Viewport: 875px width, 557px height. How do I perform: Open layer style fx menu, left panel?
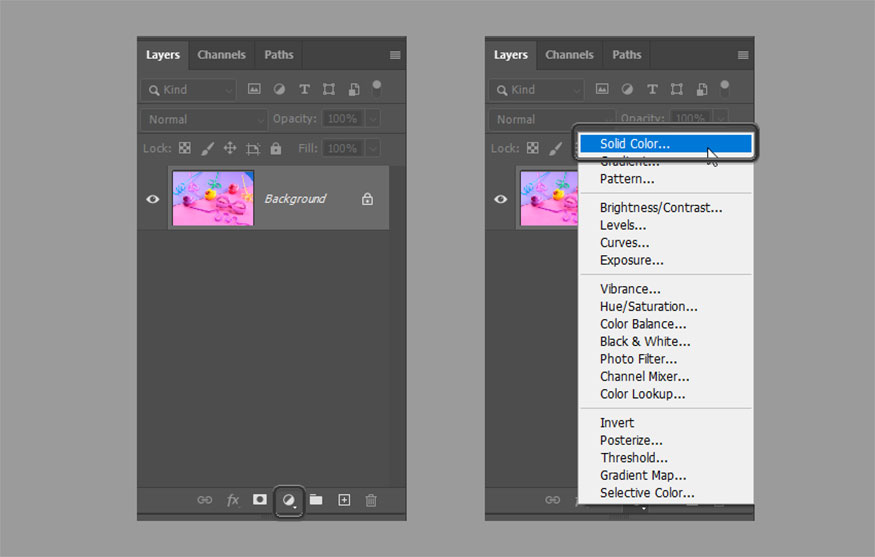(233, 500)
